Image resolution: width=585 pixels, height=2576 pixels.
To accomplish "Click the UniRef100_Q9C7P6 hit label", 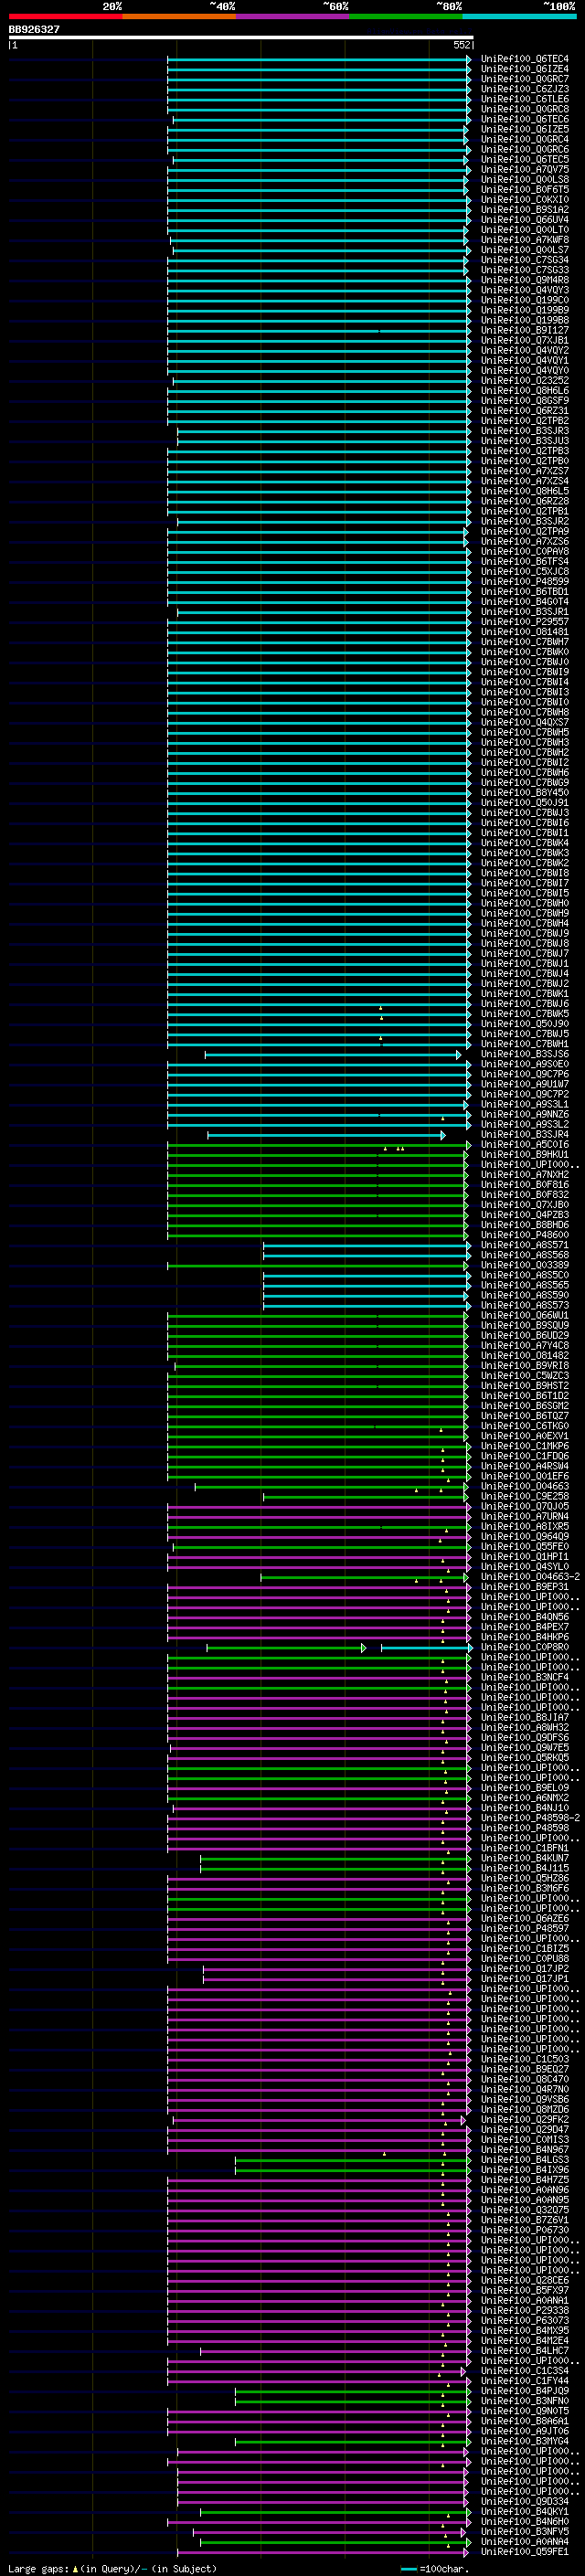I will pyautogui.click(x=525, y=1074).
